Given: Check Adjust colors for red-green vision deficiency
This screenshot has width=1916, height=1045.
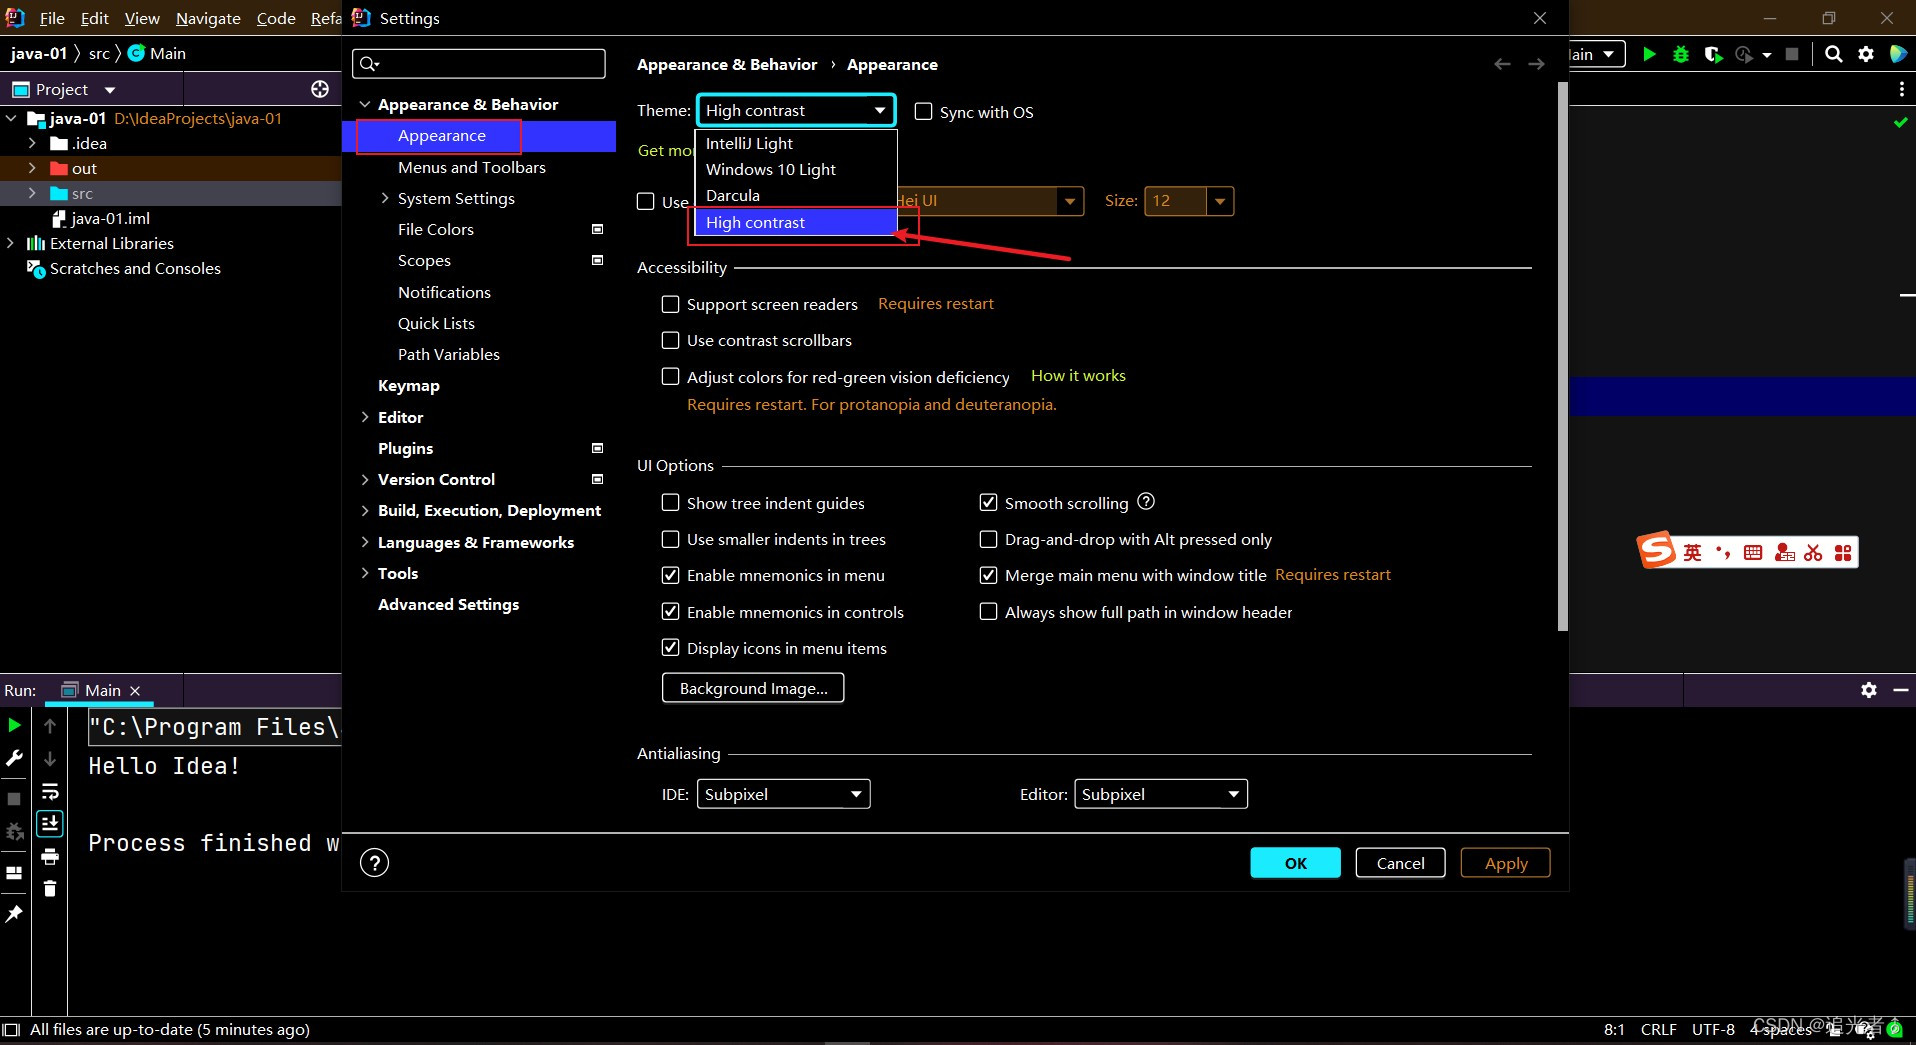Looking at the screenshot, I should 671,377.
